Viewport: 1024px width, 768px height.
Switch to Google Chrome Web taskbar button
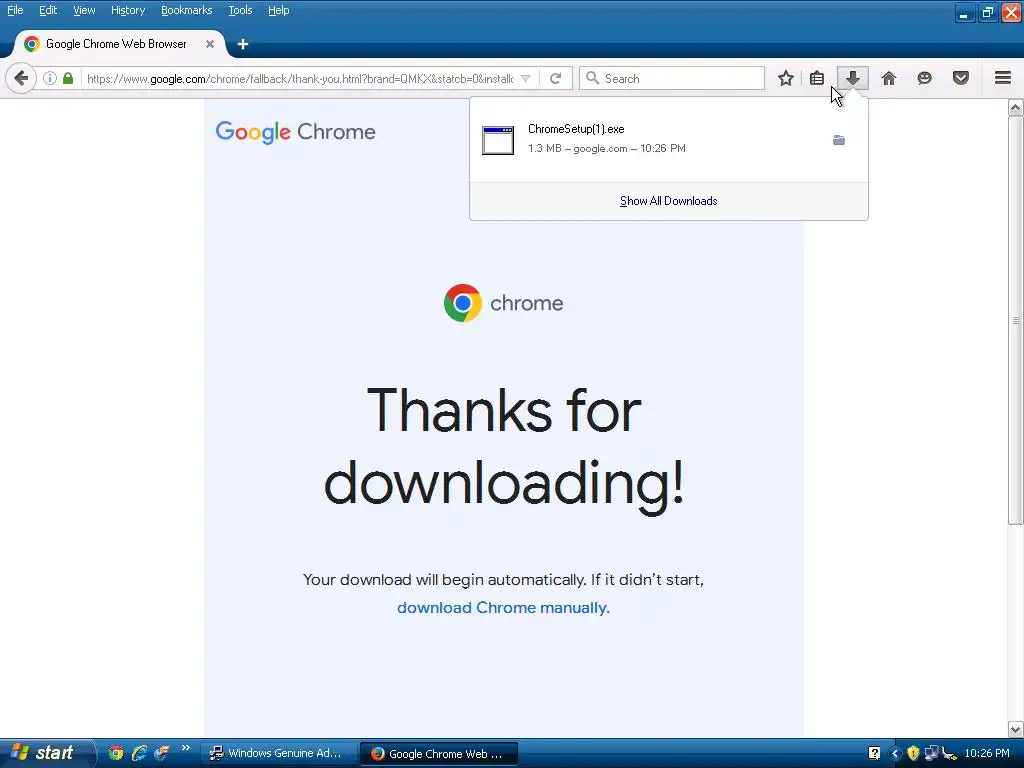439,754
